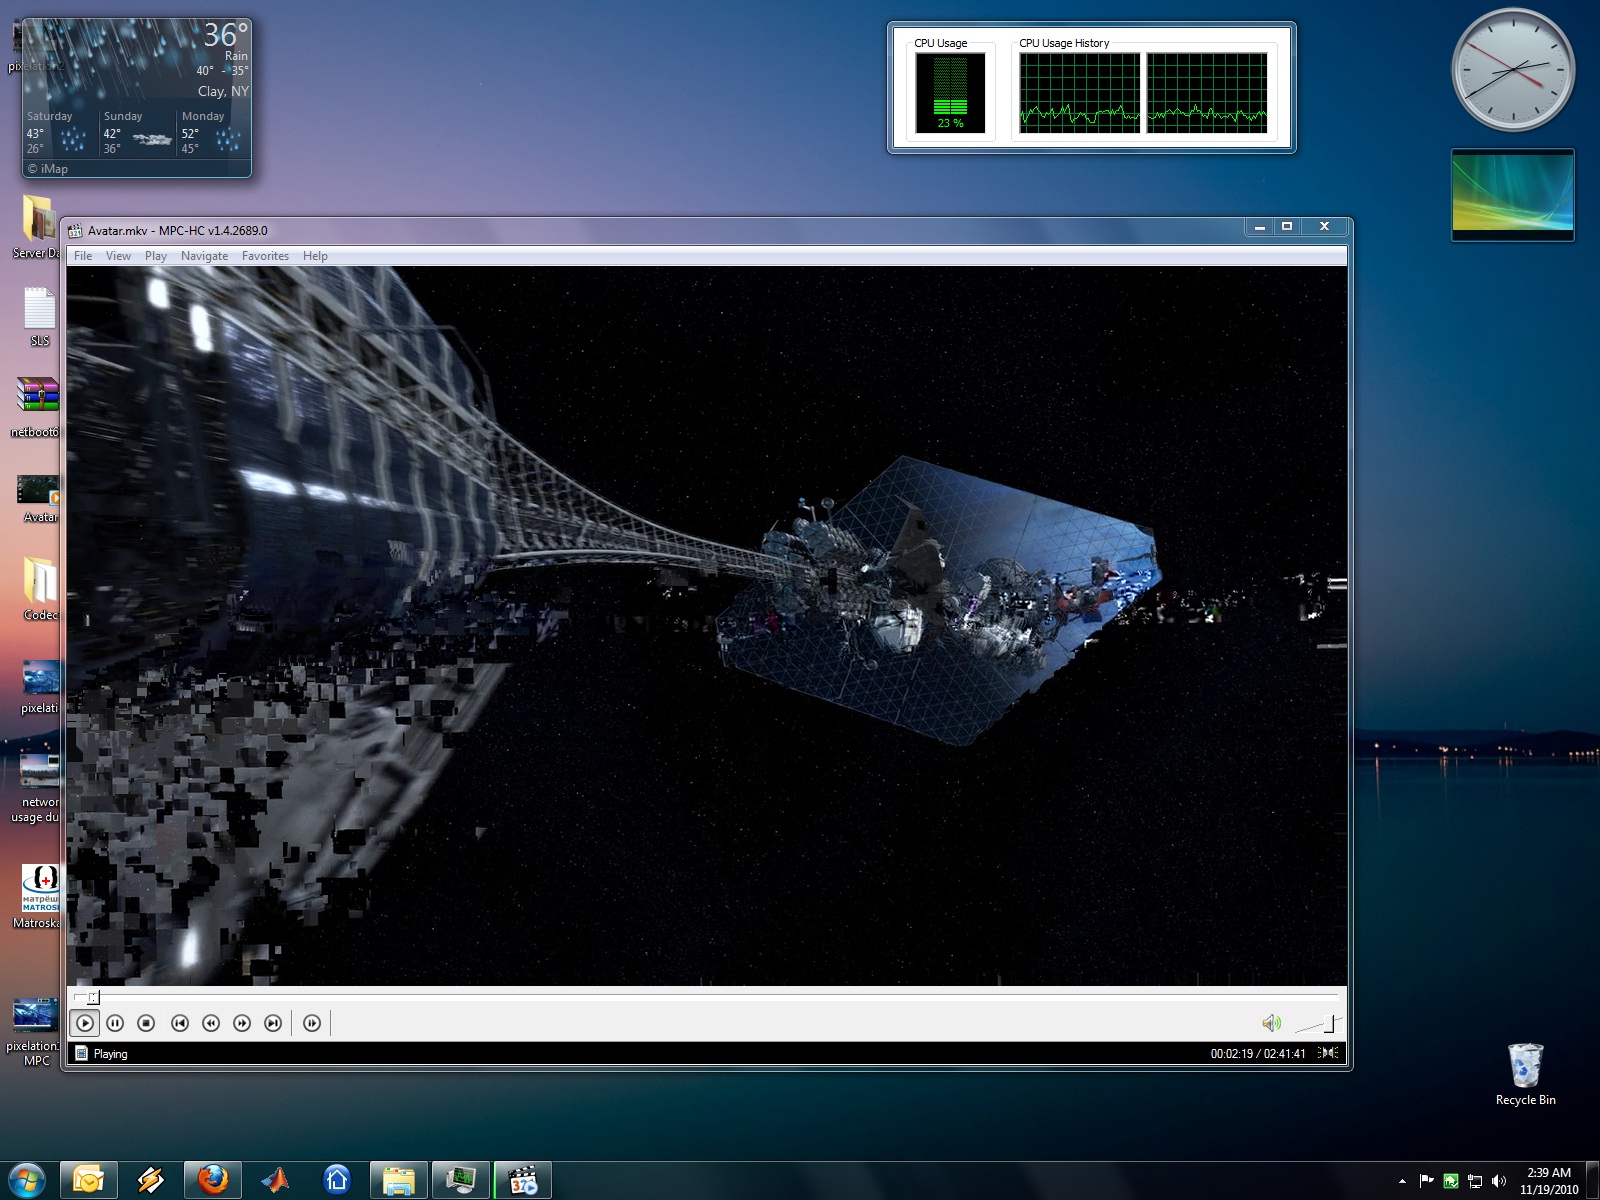The image size is (1600, 1200).
Task: Select the netboot archive desktop icon
Action: (x=36, y=408)
